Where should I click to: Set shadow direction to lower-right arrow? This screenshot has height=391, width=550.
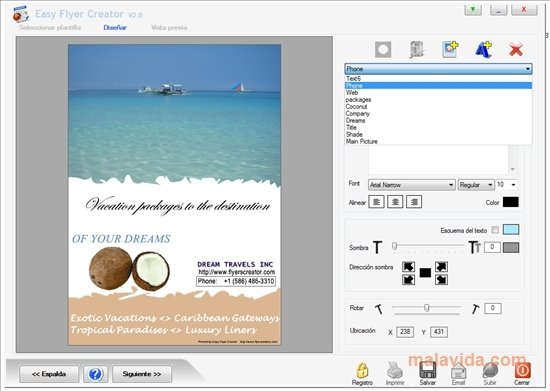441,279
